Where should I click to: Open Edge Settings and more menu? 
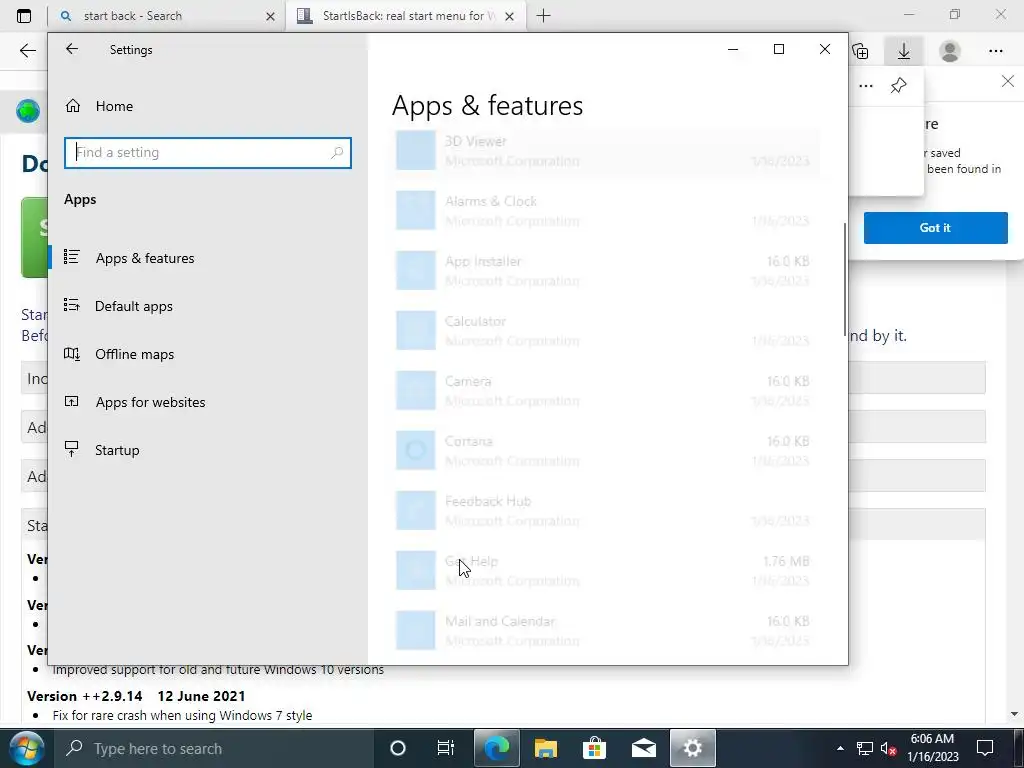click(x=995, y=51)
